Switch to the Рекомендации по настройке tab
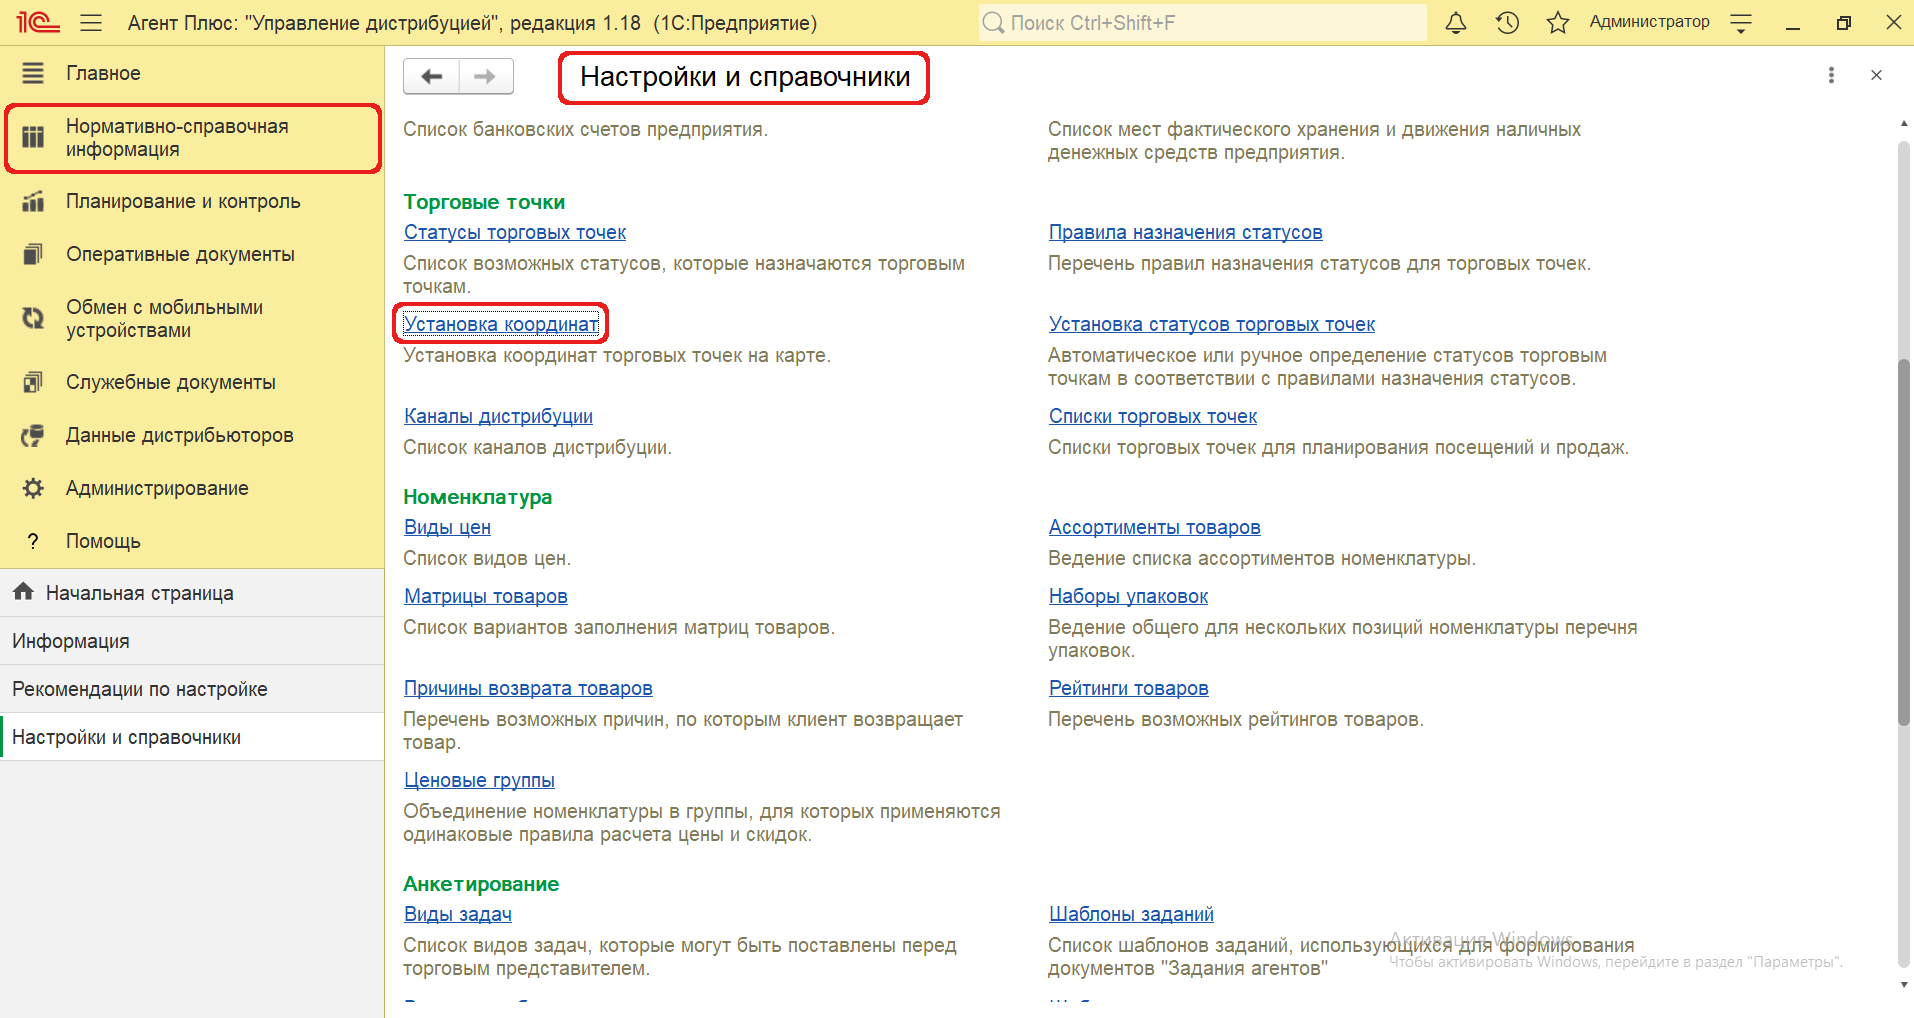 tap(139, 689)
